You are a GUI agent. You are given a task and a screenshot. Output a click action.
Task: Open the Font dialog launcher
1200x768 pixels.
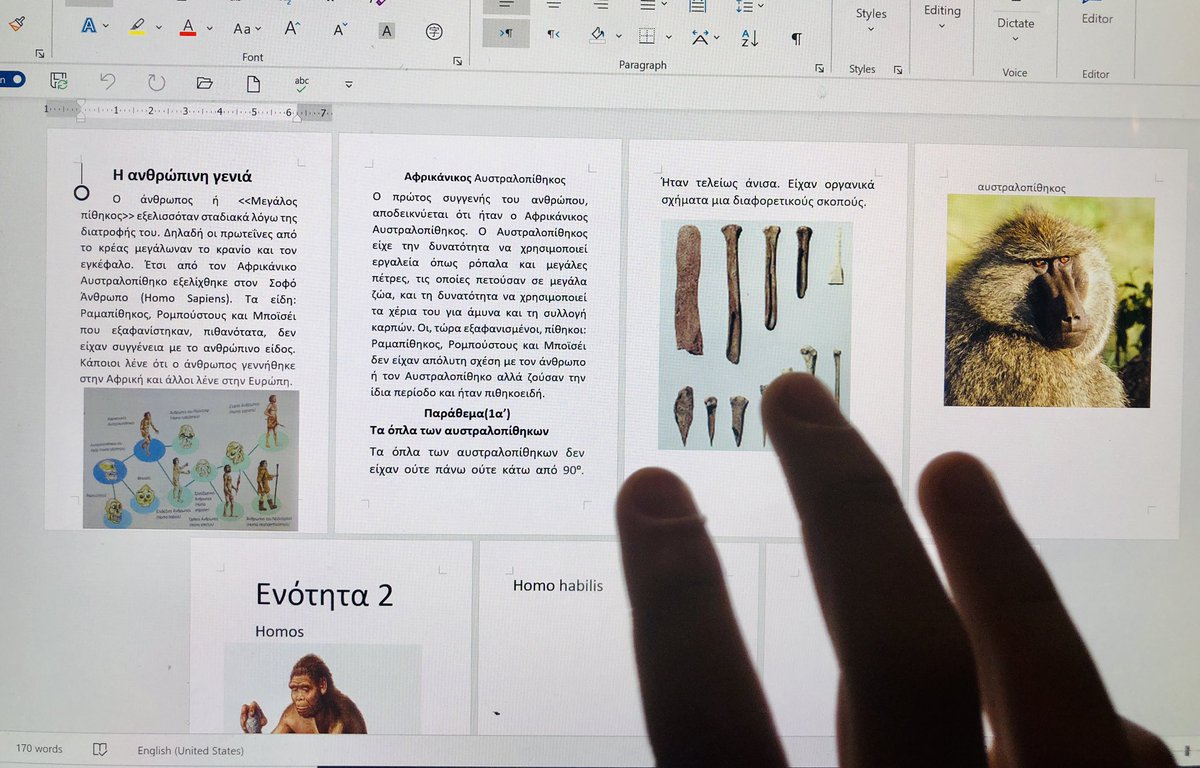tap(457, 61)
